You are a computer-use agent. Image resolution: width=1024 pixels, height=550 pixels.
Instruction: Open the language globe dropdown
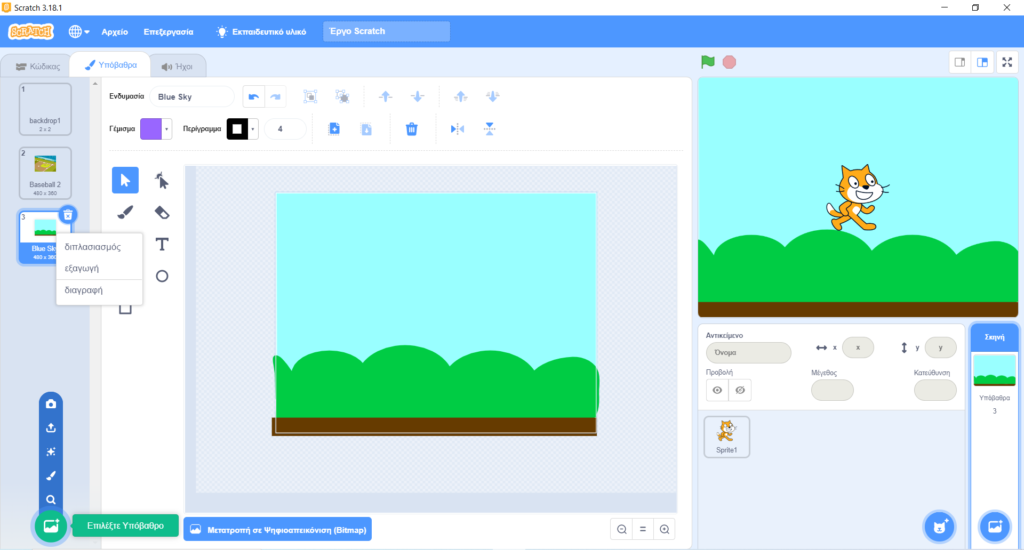click(79, 31)
